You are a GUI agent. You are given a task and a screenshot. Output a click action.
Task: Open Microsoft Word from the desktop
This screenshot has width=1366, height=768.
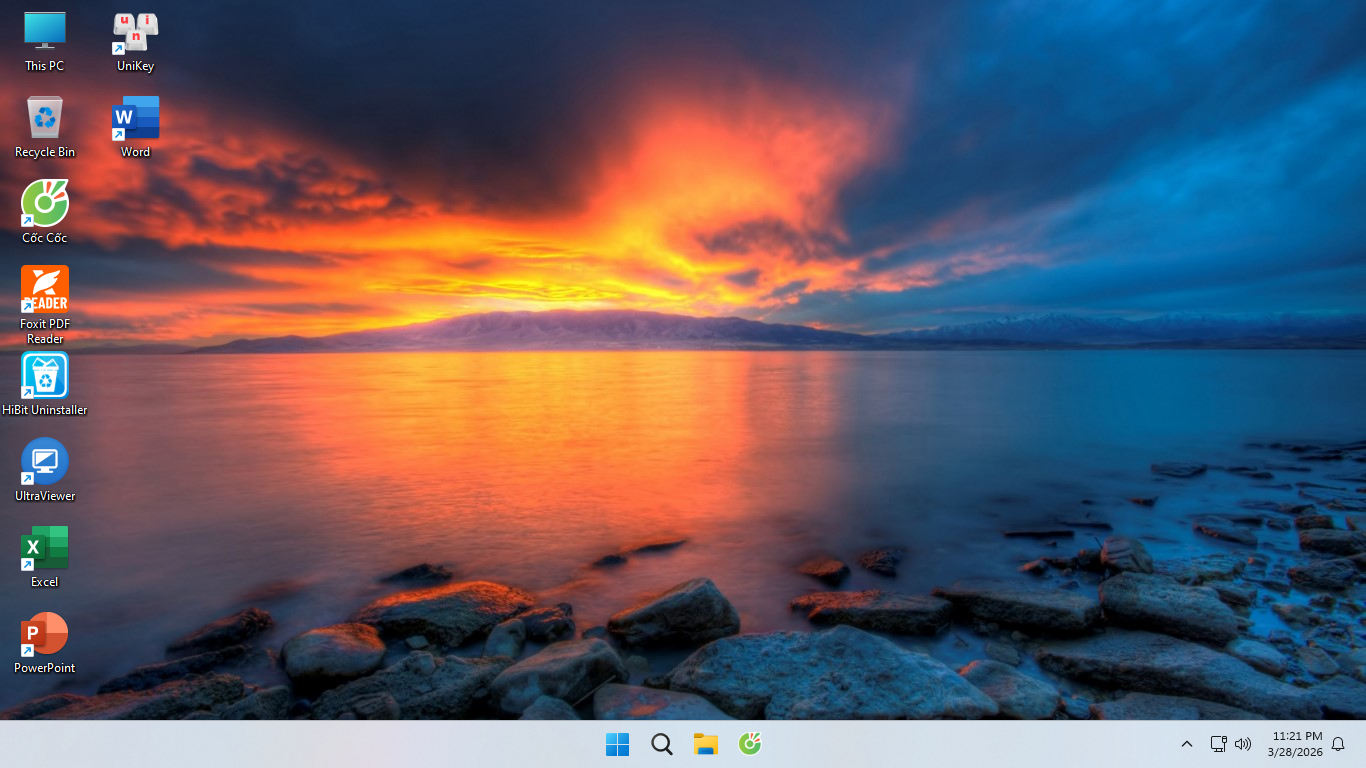tap(135, 117)
